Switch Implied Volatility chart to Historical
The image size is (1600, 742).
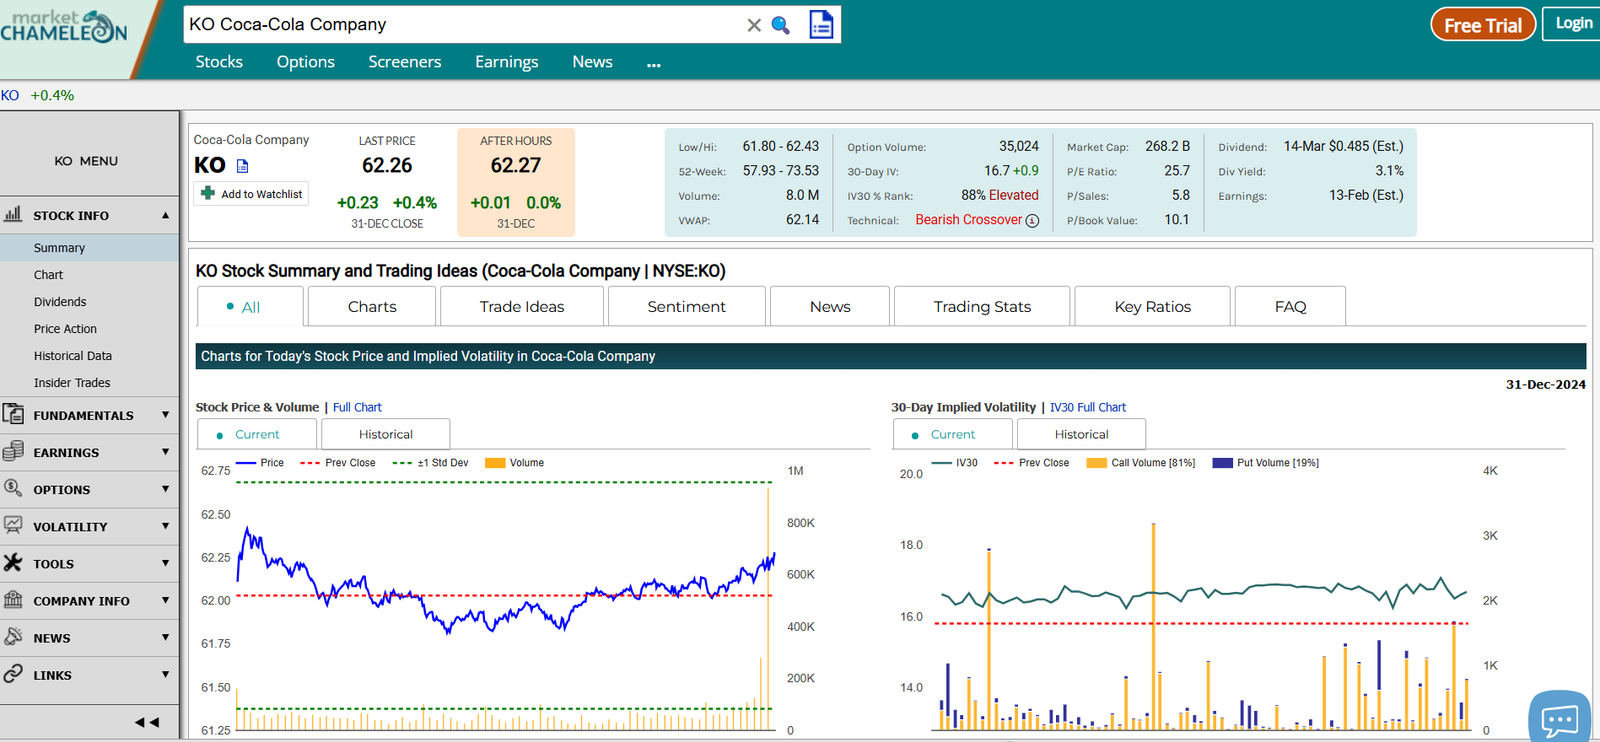pyautogui.click(x=1081, y=435)
